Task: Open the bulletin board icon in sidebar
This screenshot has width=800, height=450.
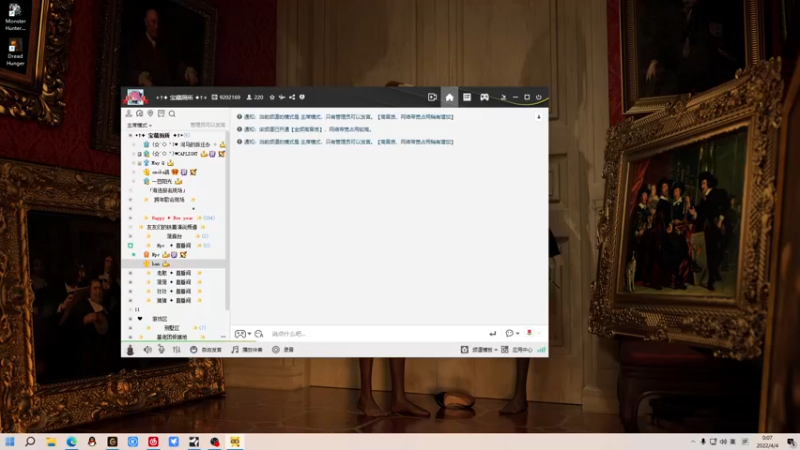Action: pyautogui.click(x=161, y=113)
